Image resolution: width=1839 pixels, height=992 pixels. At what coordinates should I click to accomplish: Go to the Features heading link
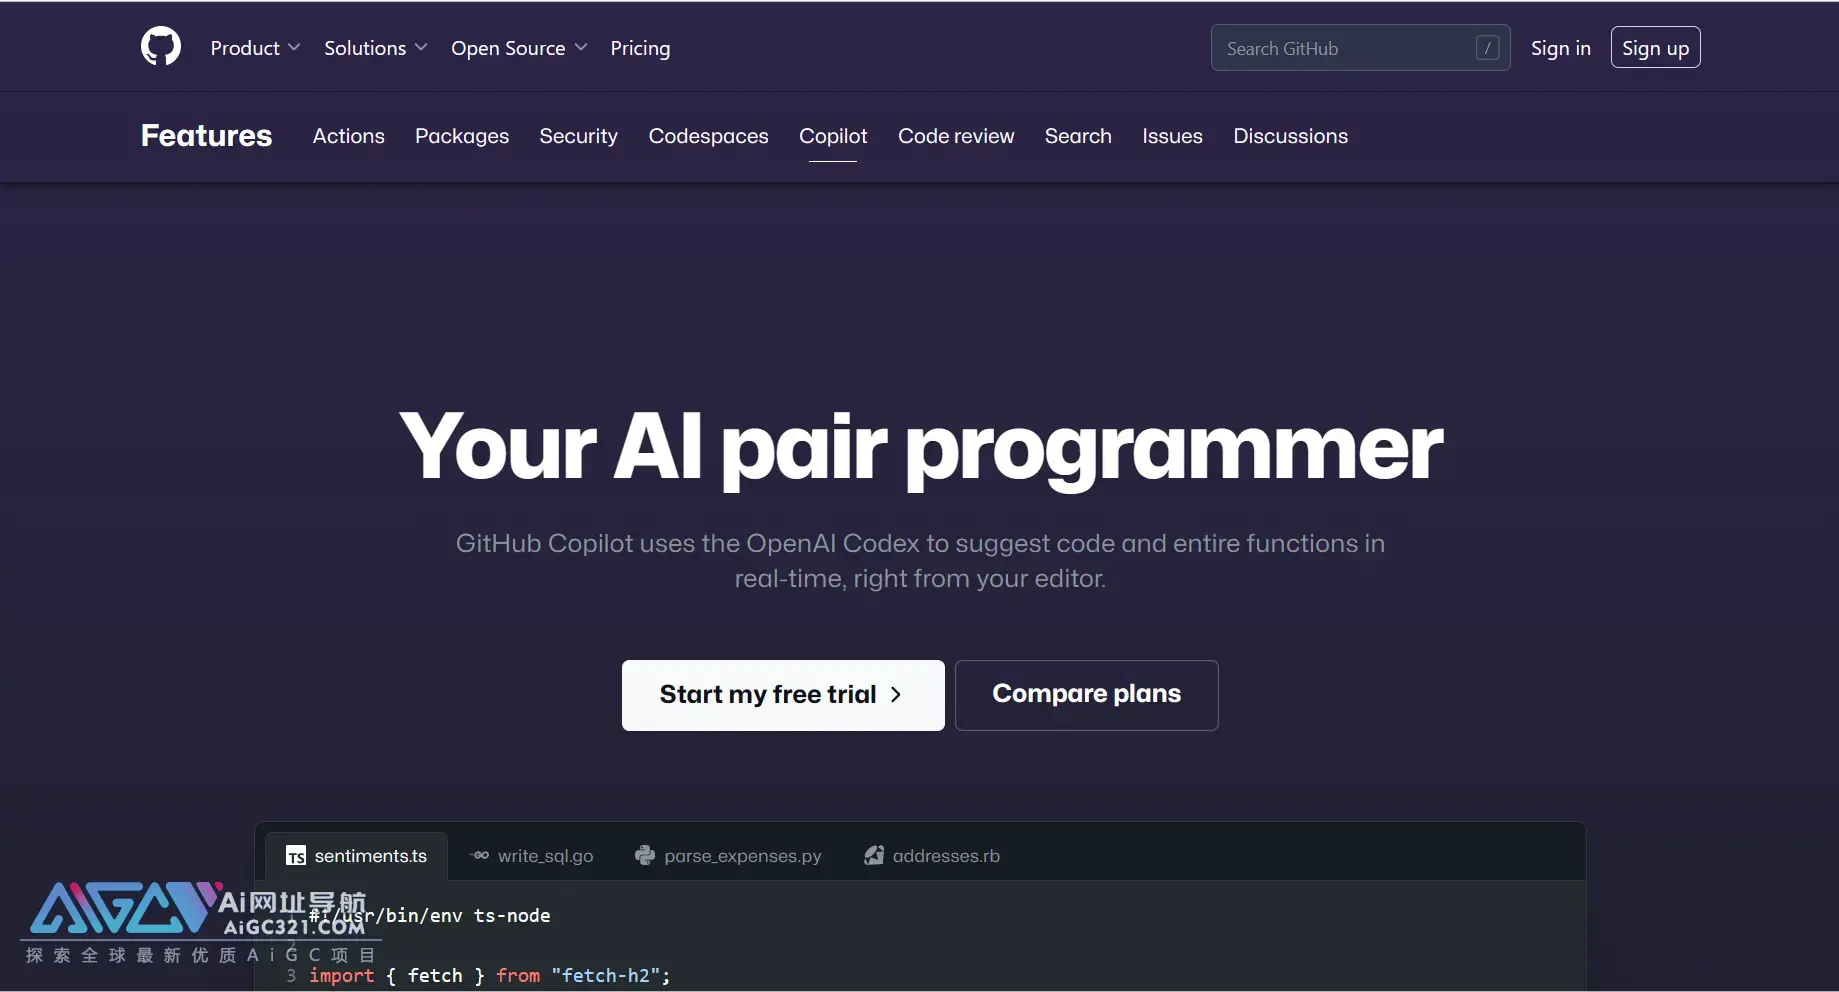click(x=206, y=136)
